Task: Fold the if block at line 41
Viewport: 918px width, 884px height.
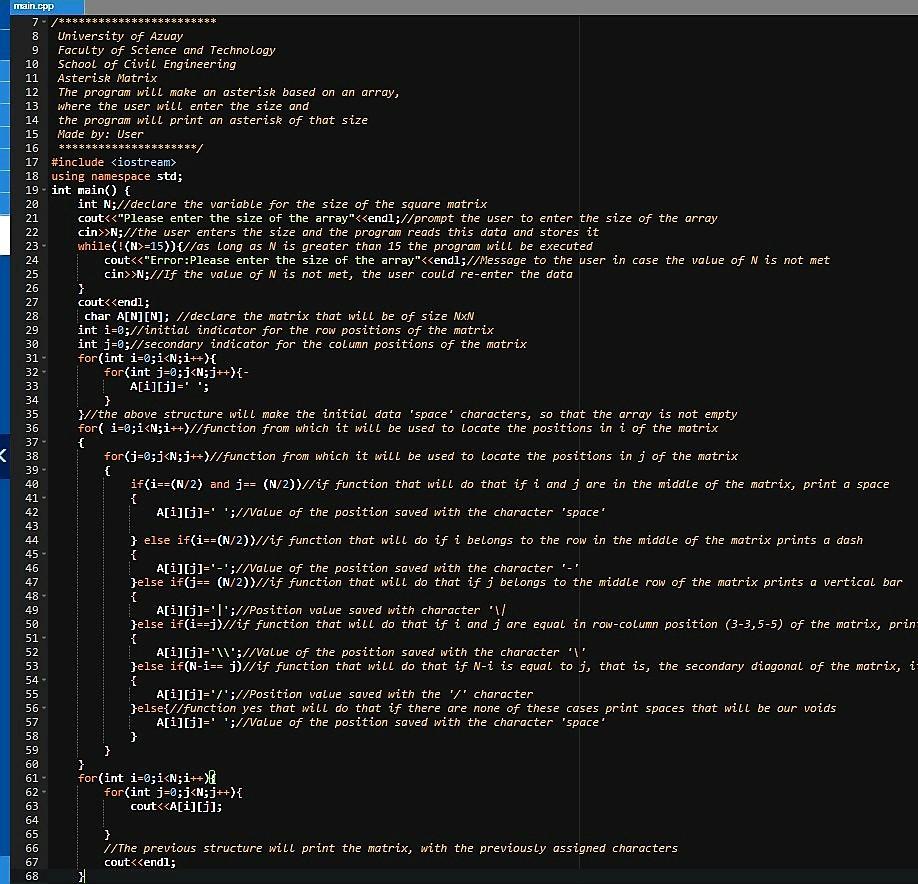Action: point(44,498)
